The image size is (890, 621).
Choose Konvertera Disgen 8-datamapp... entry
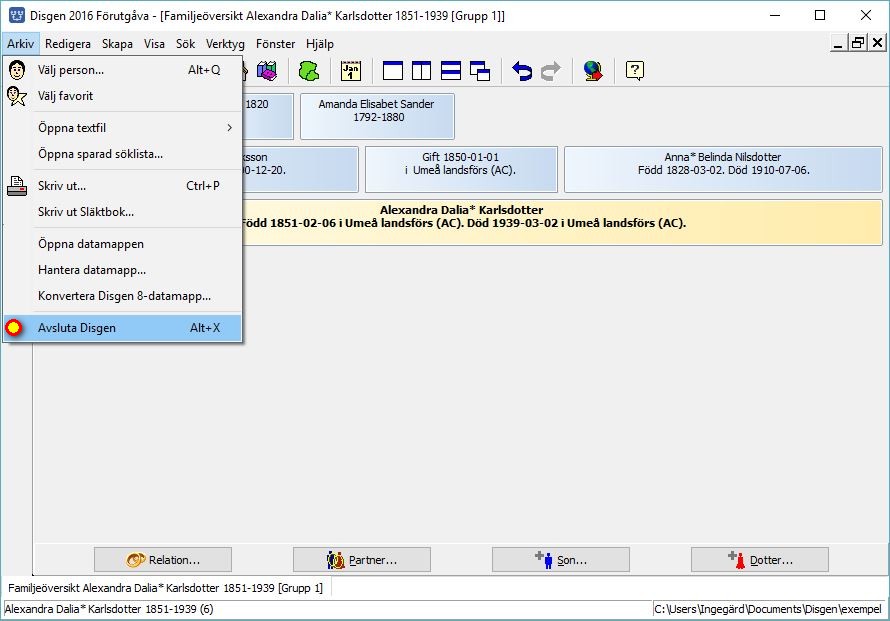[123, 296]
